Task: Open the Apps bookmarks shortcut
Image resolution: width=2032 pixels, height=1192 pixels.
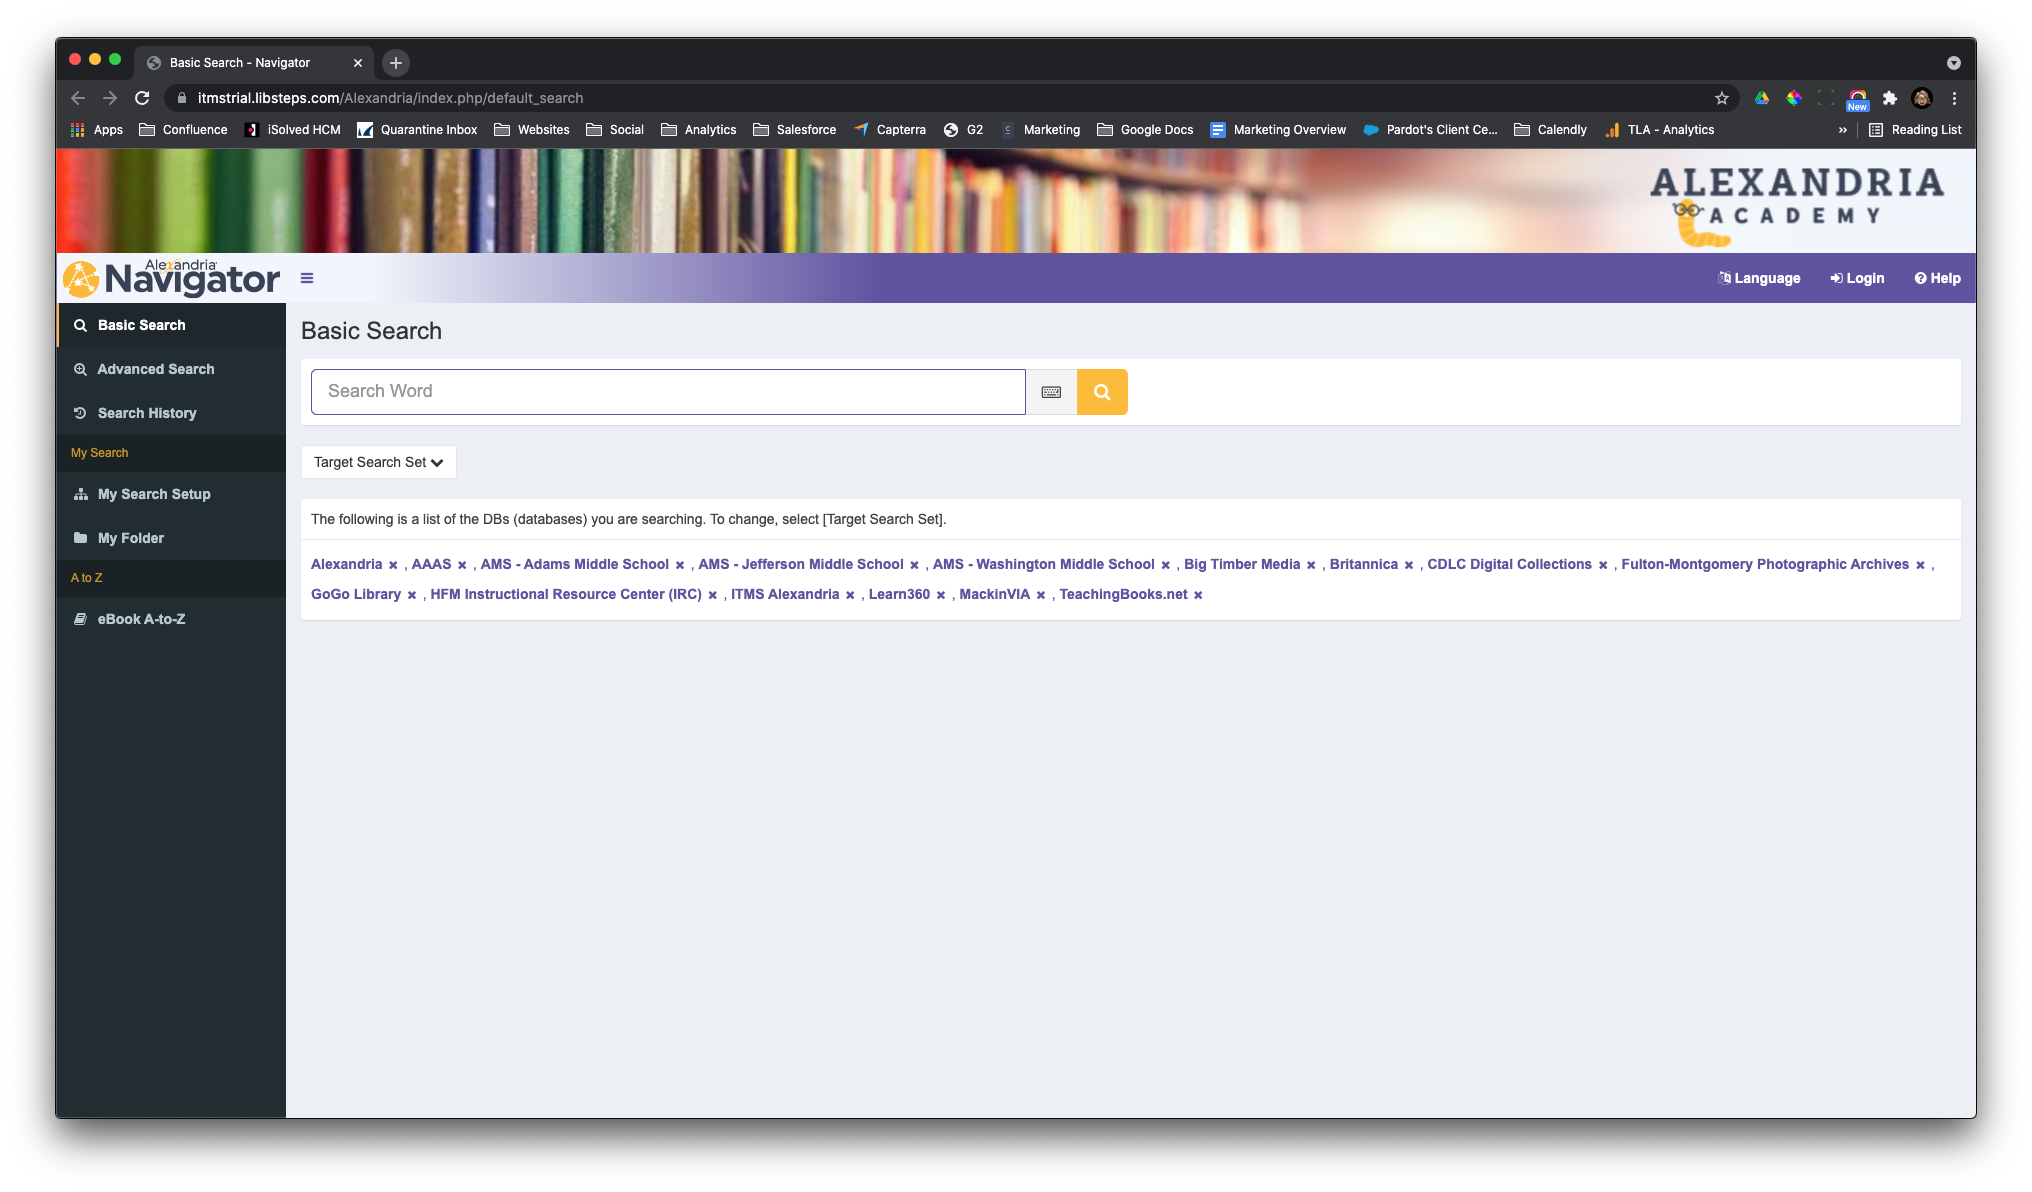Action: (96, 130)
